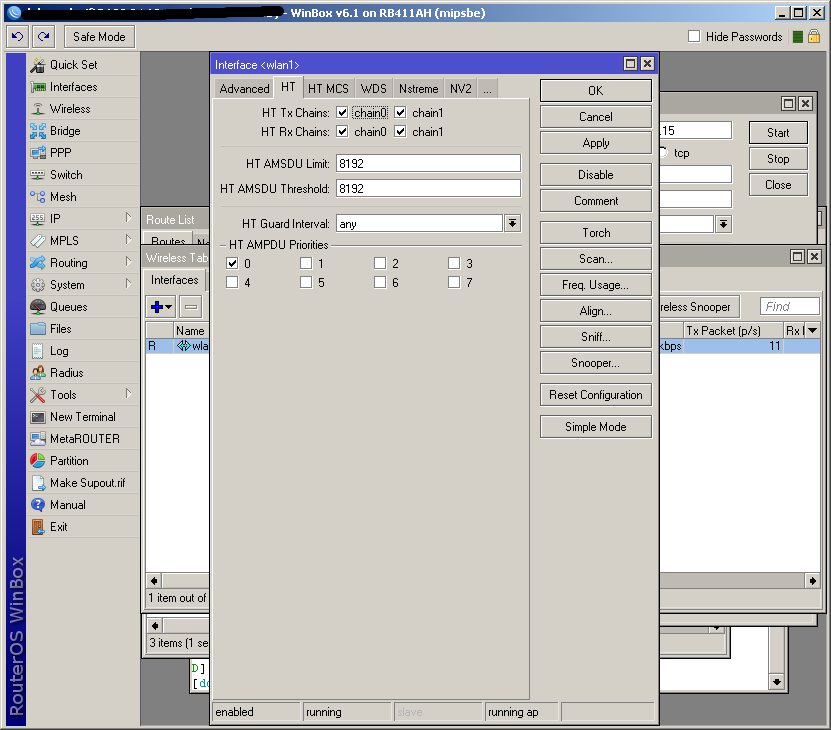Enable AMPDU priority 1
Image resolution: width=831 pixels, height=730 pixels.
point(306,263)
